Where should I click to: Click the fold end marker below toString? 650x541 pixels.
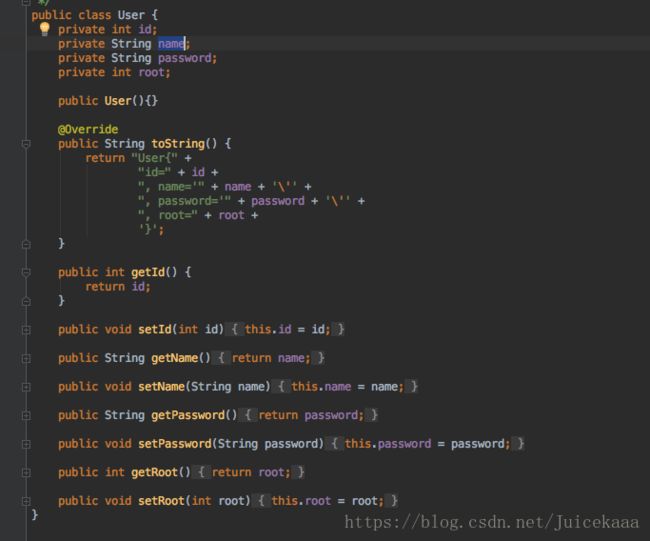coord(26,245)
